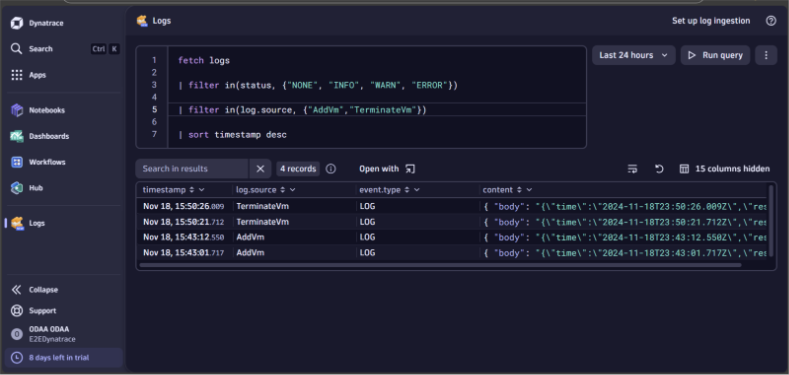Image resolution: width=789 pixels, height=375 pixels.
Task: Click TerminateVm cell in 15:50:26 row
Action: (263, 206)
